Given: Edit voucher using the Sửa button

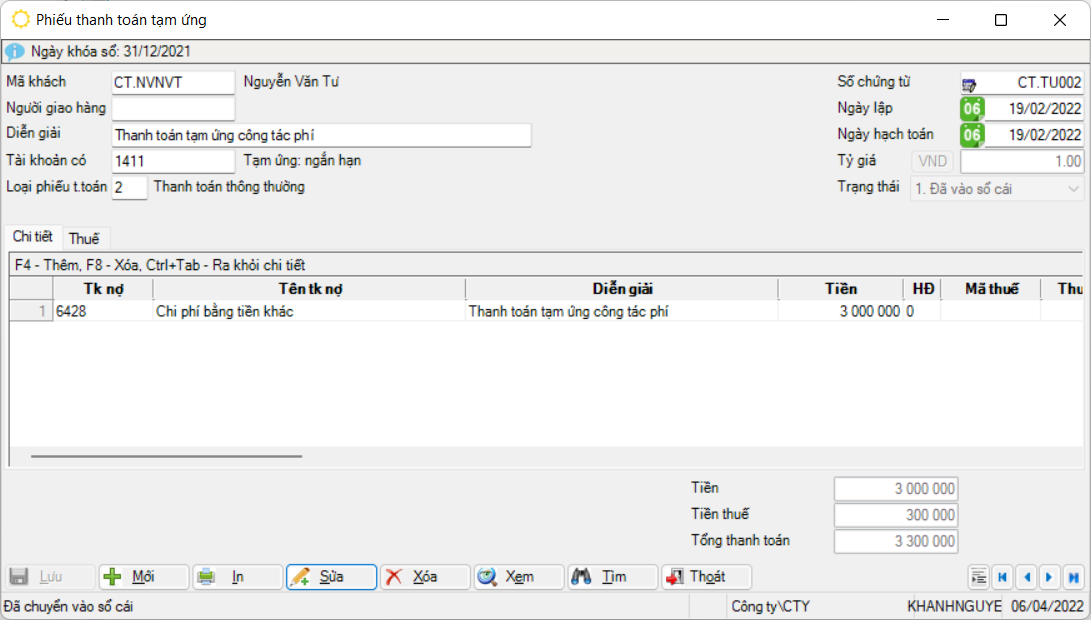Looking at the screenshot, I should point(331,577).
